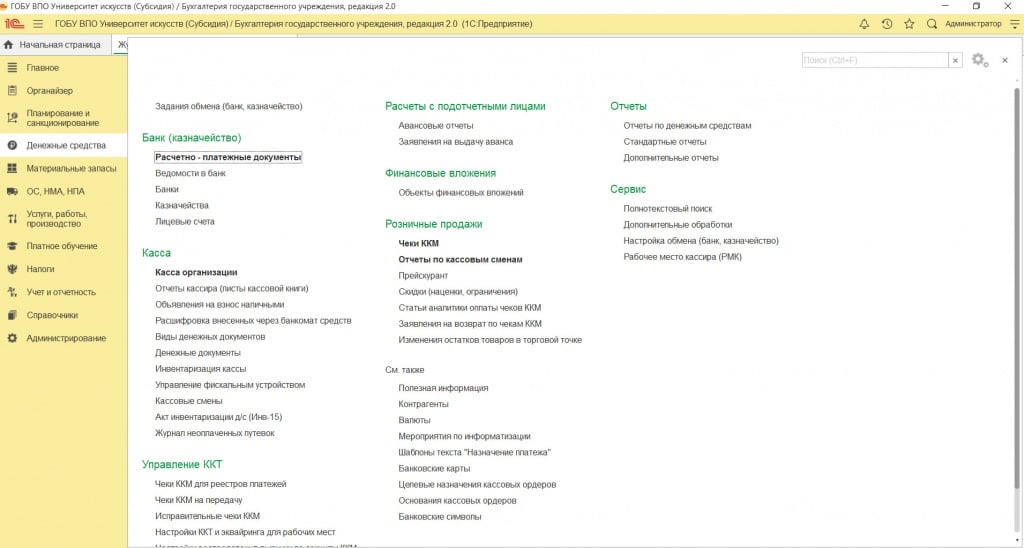Open Расчетно - платежные документы
Image resolution: width=1024 pixels, height=548 pixels.
tap(228, 157)
